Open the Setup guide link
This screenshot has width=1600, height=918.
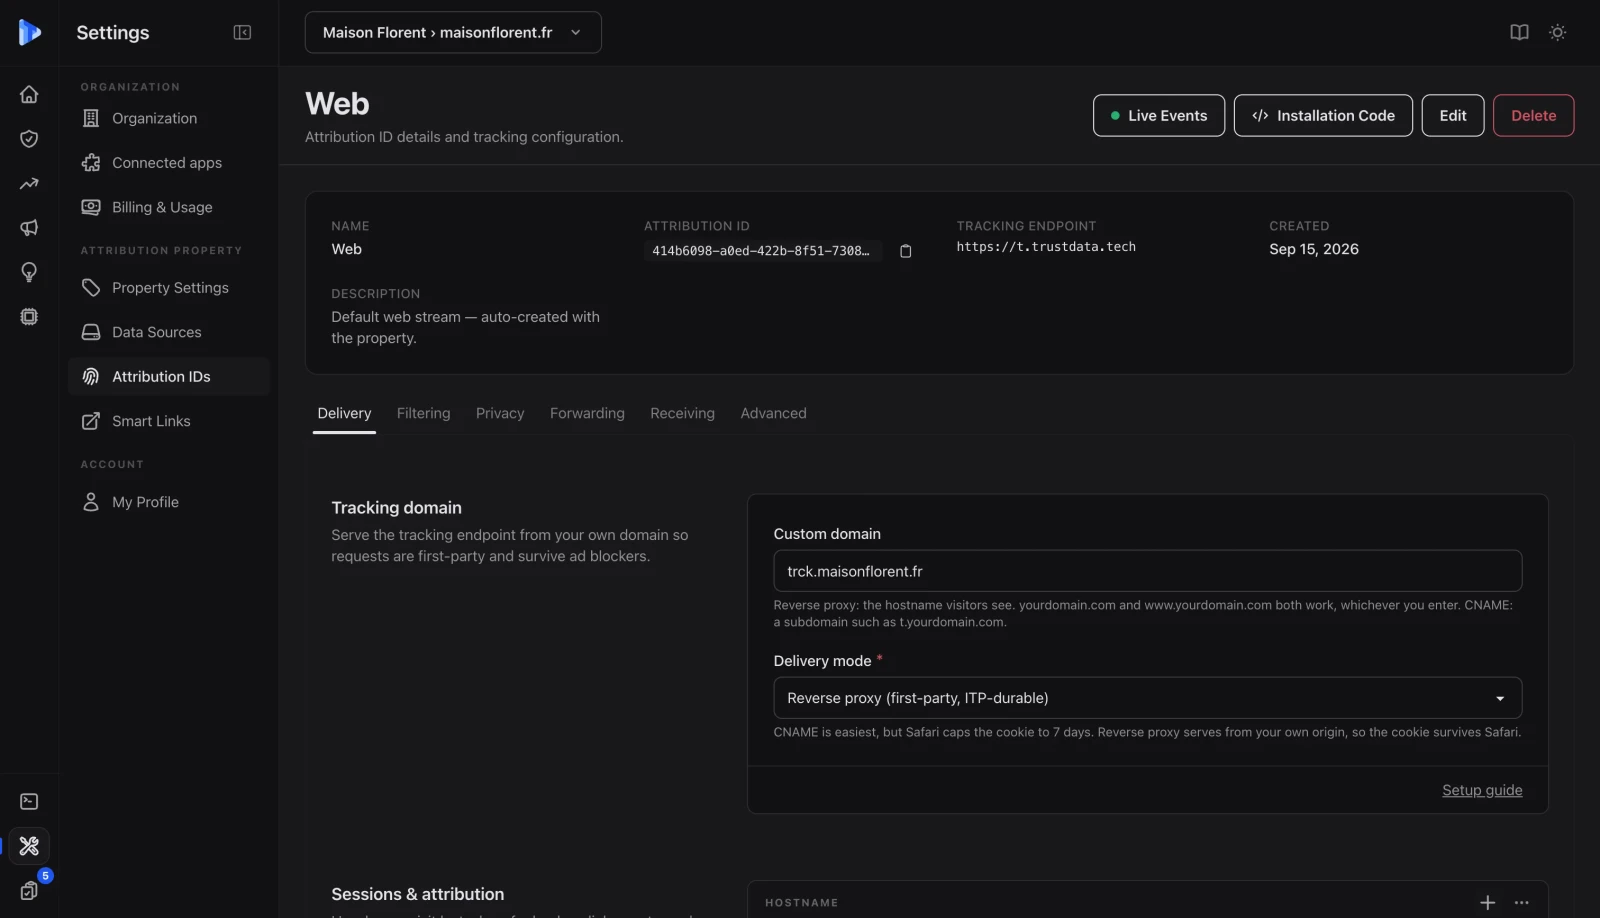pyautogui.click(x=1482, y=790)
